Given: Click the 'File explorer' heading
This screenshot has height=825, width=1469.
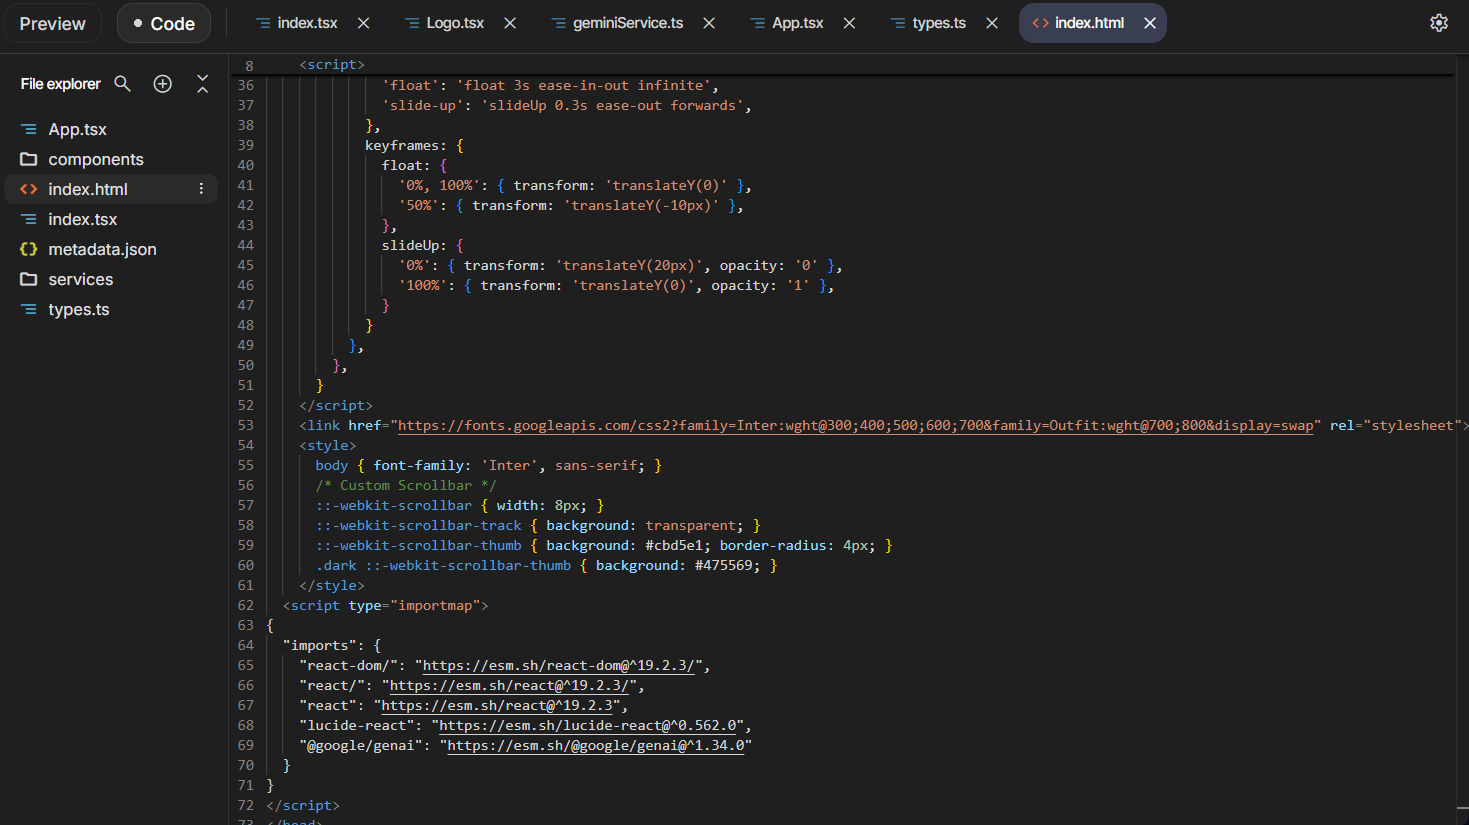Looking at the screenshot, I should click(61, 84).
